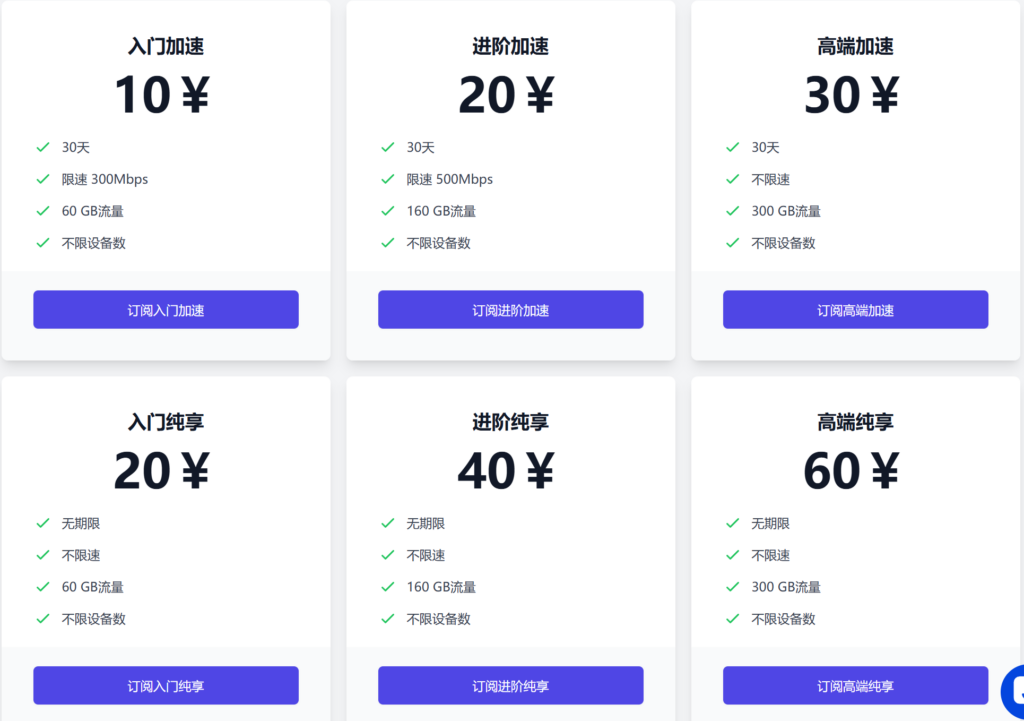The width and height of the screenshot is (1024, 721).
Task: Click checkmark beside 不限速 in 高端加速
Action: pos(733,179)
